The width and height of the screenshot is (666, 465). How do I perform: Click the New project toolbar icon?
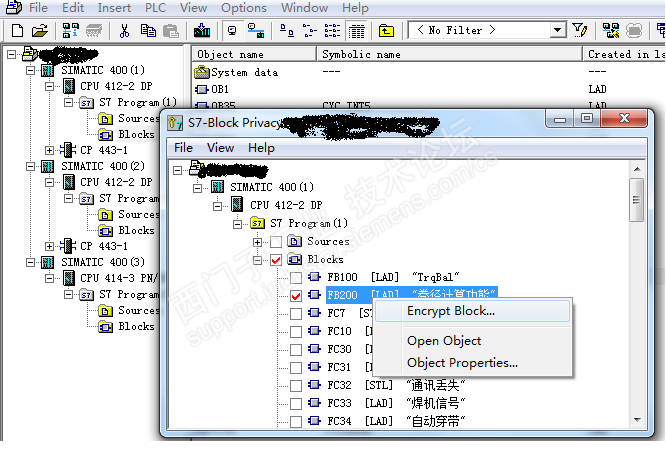(17, 31)
